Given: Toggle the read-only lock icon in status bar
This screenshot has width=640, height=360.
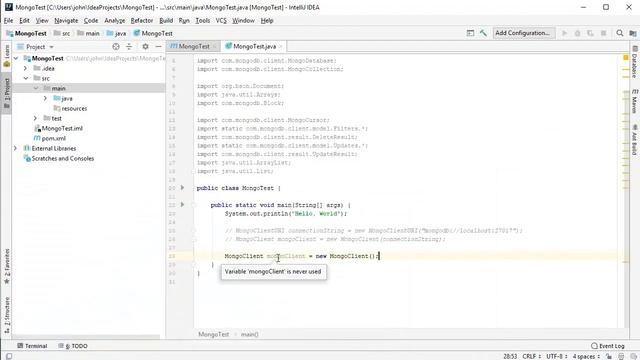Looking at the screenshot, I should pyautogui.click(x=609, y=356).
